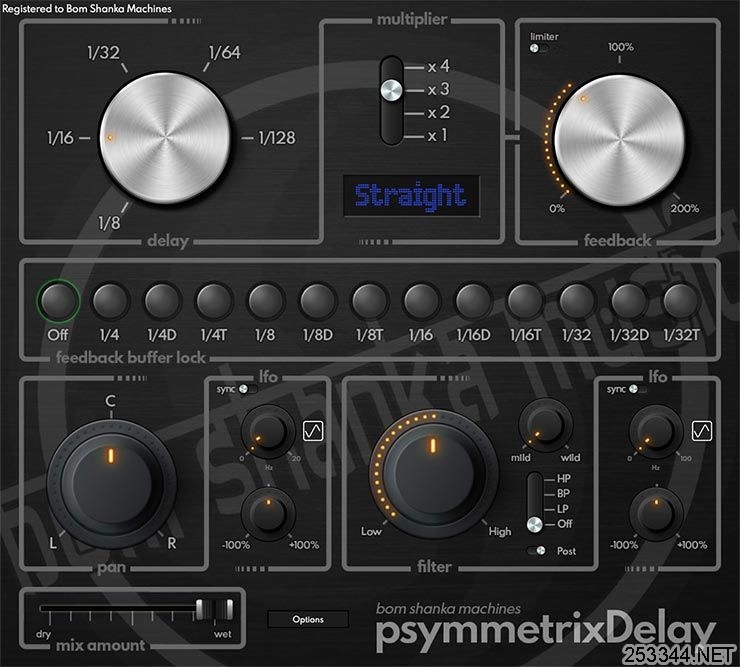Select the 1/8D buffer lock button
The image size is (740, 667).
tap(318, 301)
